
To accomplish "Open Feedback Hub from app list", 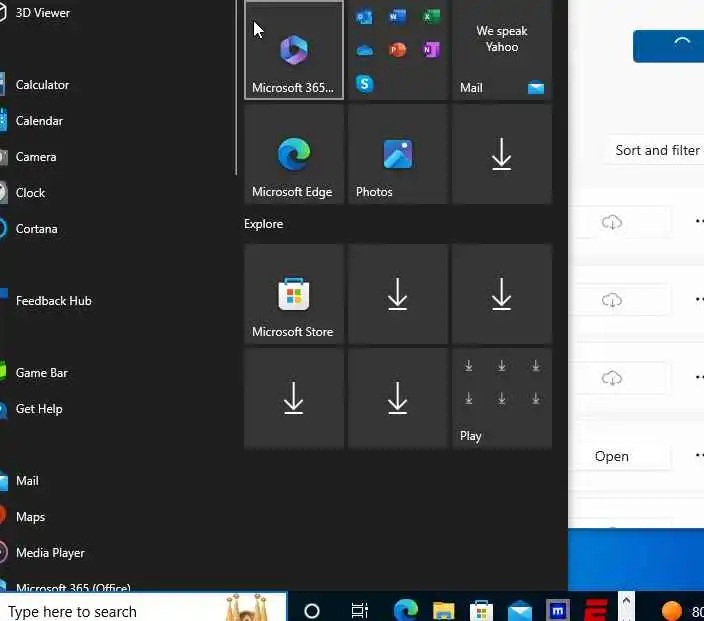I will coord(53,300).
